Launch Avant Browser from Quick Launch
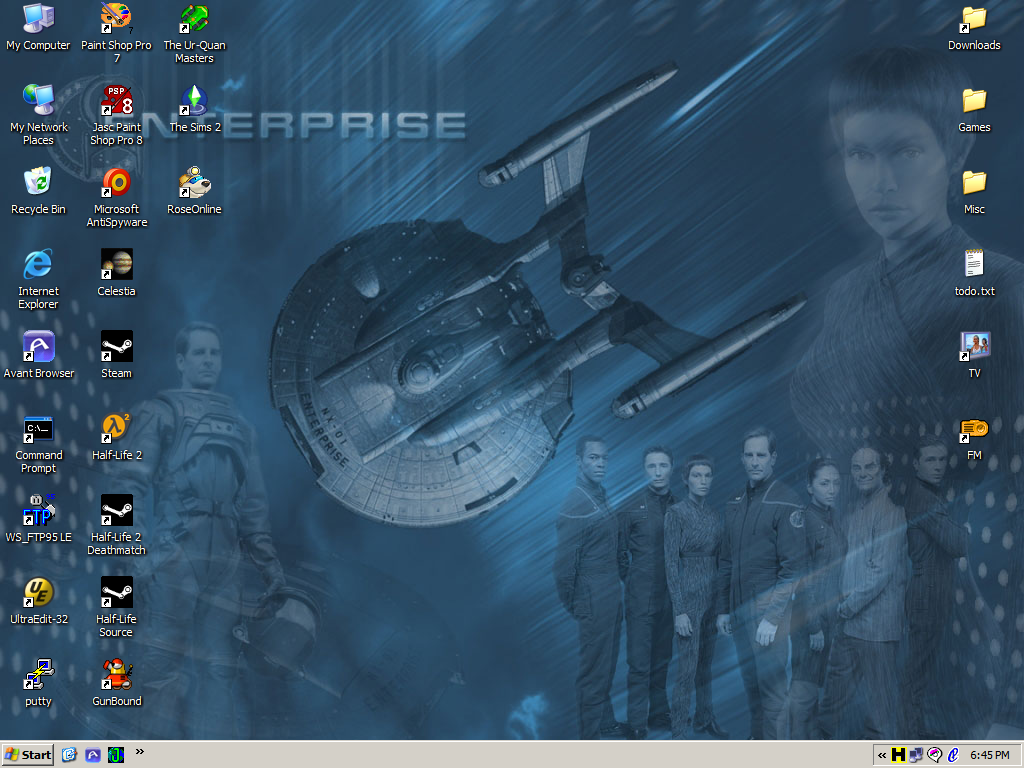 pos(93,755)
